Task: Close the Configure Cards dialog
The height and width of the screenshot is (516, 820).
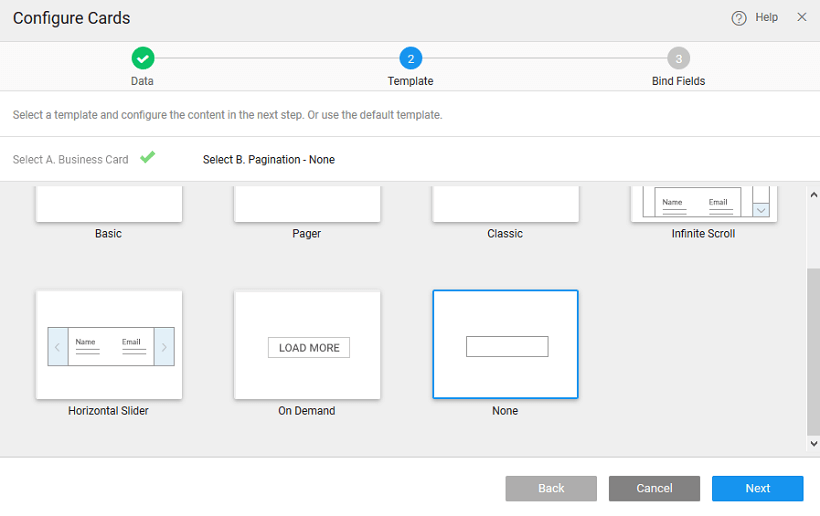Action: 801,18
